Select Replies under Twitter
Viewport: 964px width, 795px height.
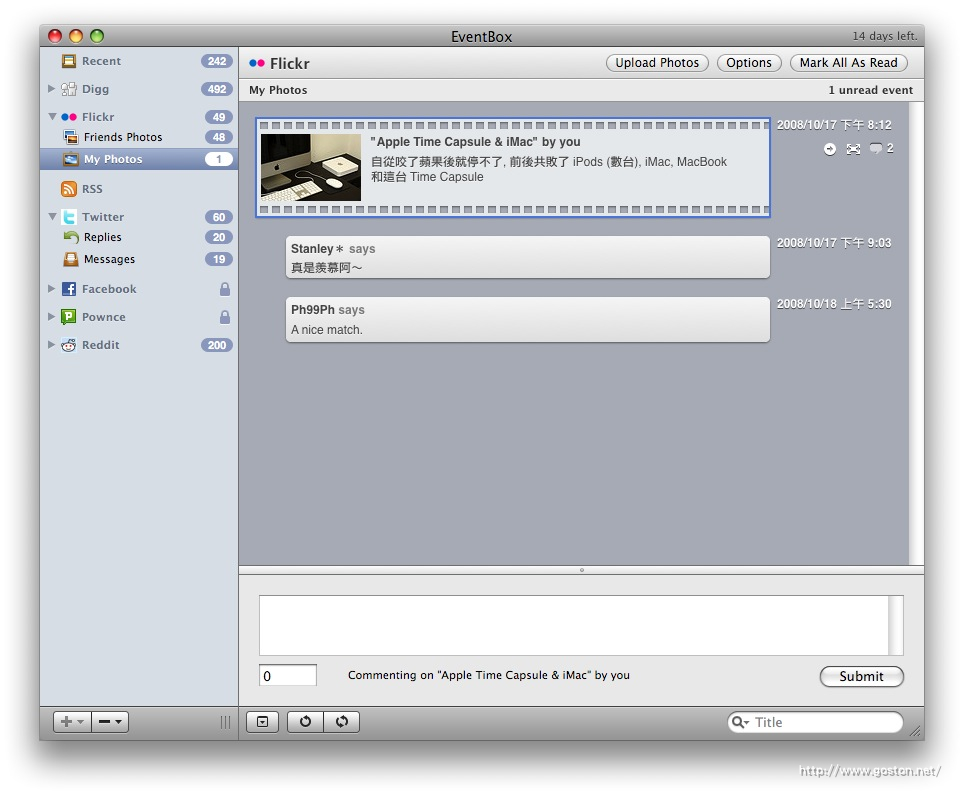click(x=139, y=237)
